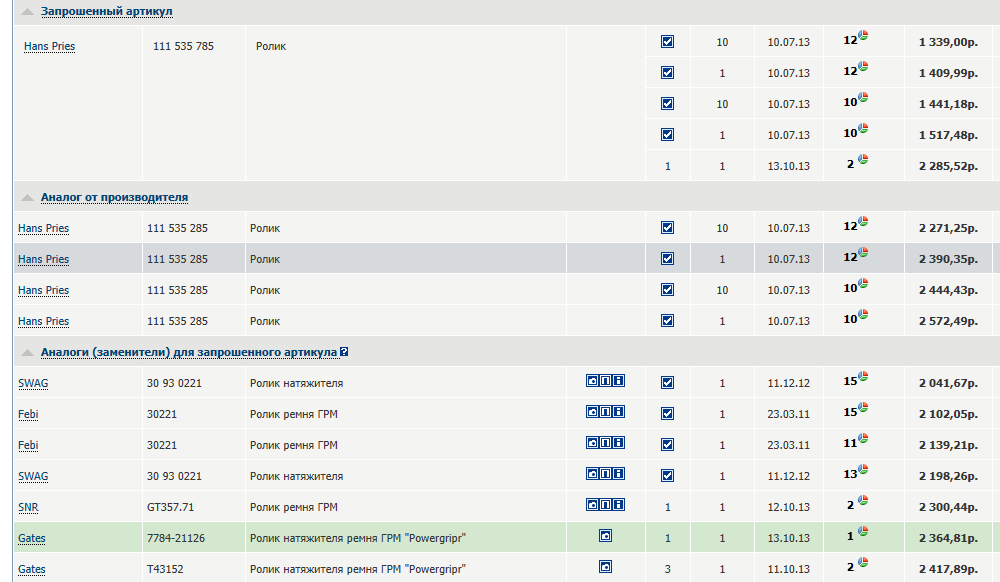The height and width of the screenshot is (582, 1000).
Task: Select Ролик ремня ГРМ in SNR row
Action: 293,507
